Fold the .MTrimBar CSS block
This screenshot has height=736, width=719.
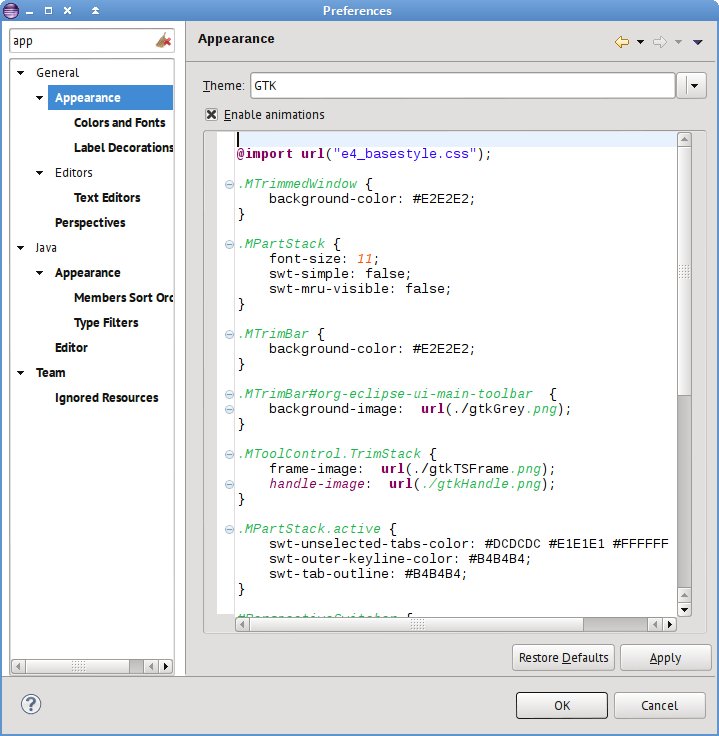[229, 335]
